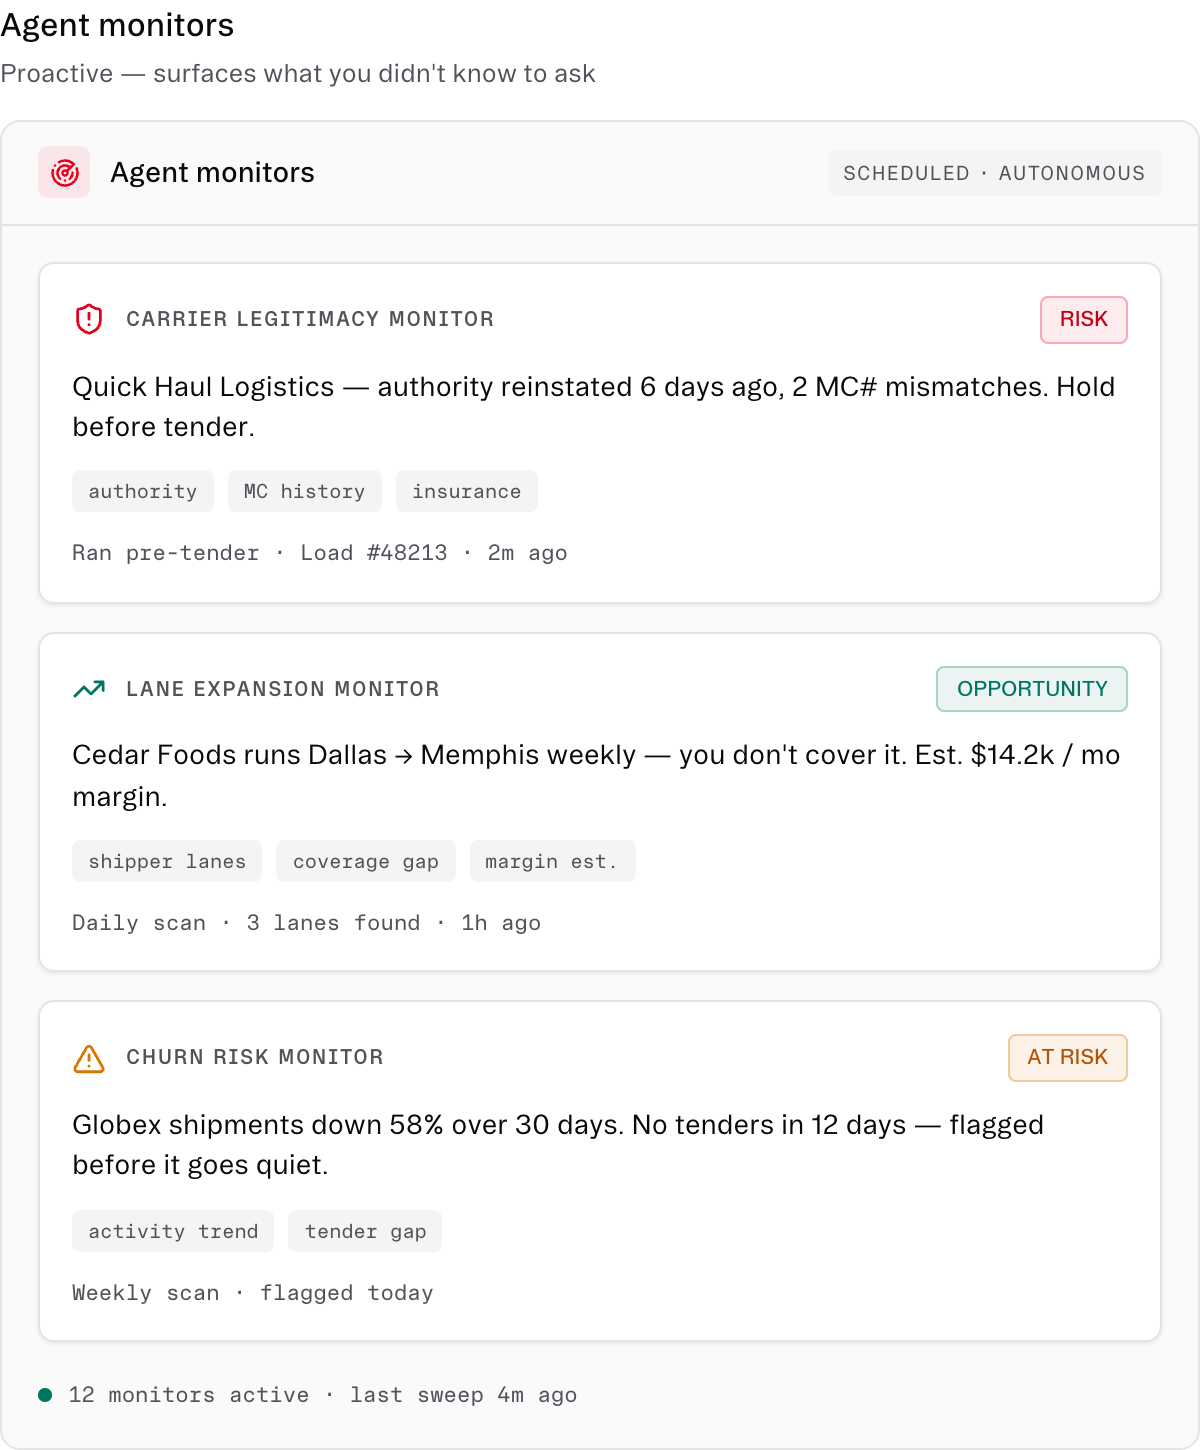This screenshot has width=1200, height=1450.
Task: Pick the activity trend tag
Action: [x=173, y=1231]
